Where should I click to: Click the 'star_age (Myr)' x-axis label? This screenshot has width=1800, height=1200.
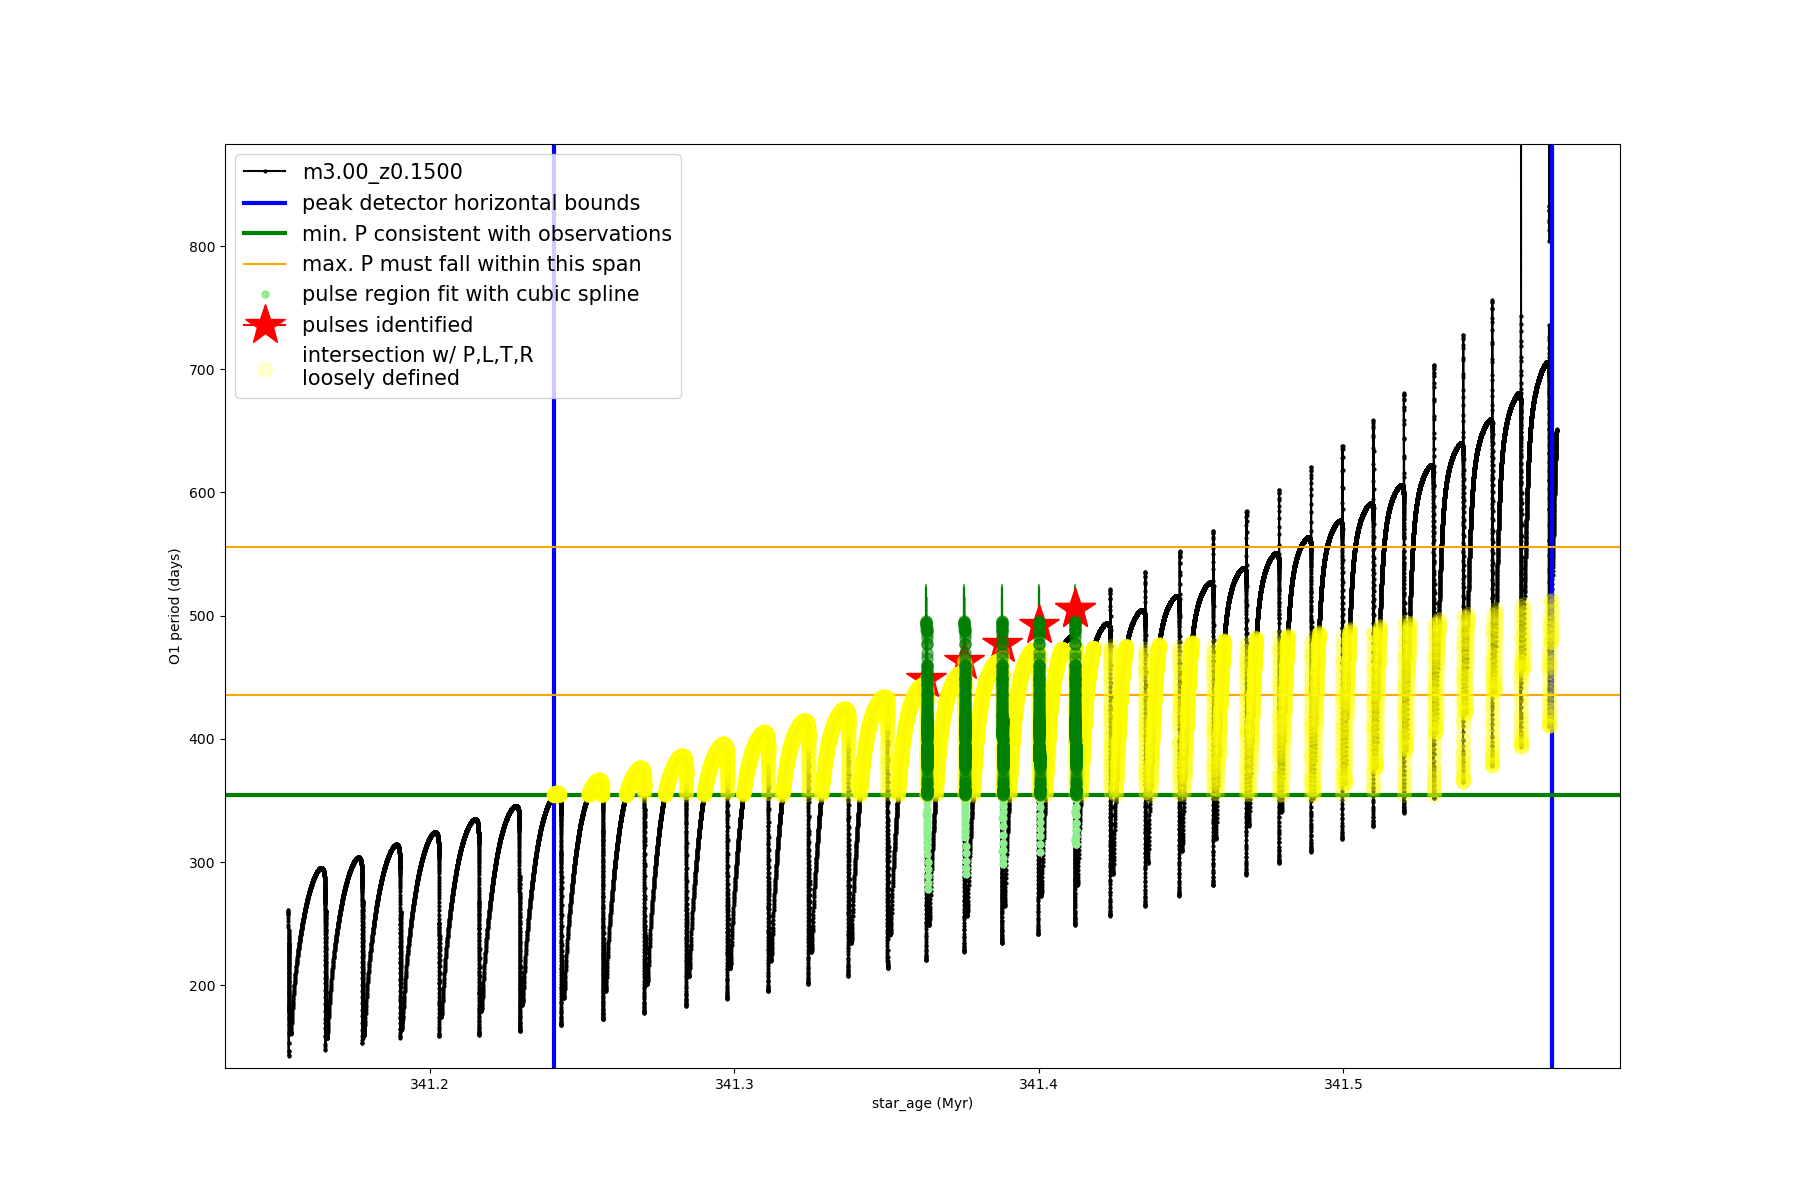[x=922, y=1103]
